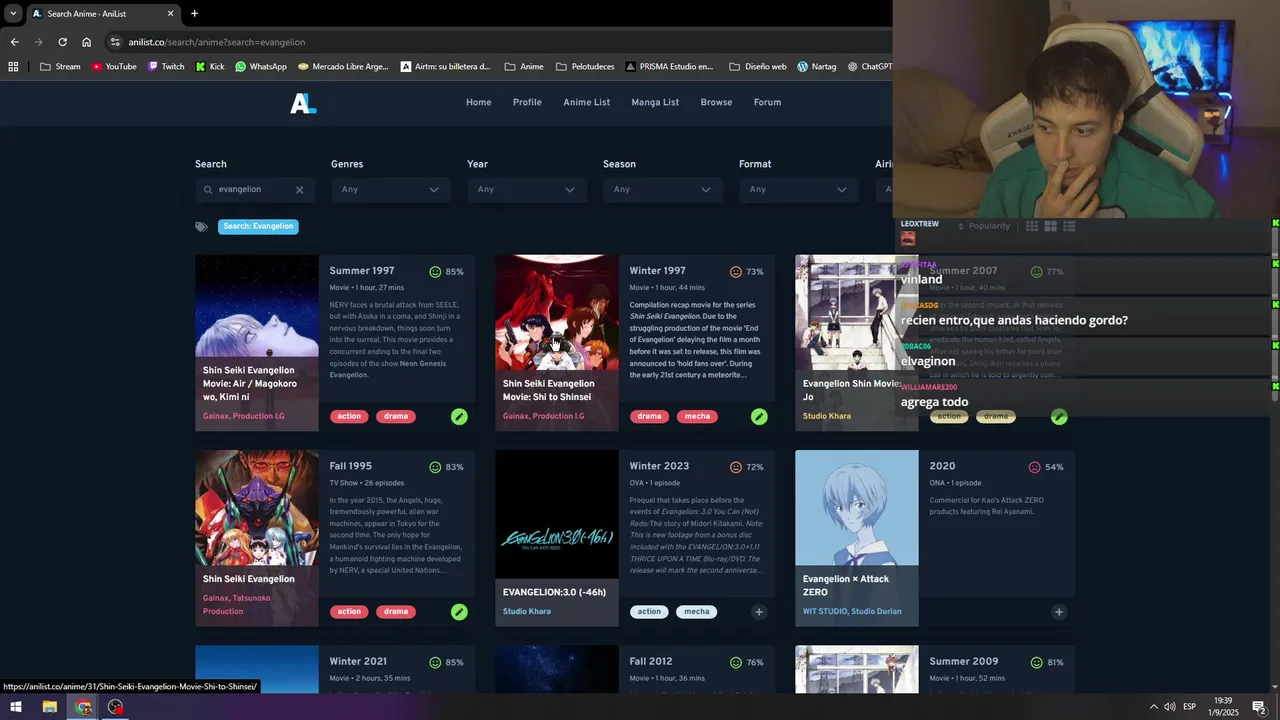Screen dimensions: 1280x720
Task: Add Evangelion × Attack ZERO with plus icon
Action: (x=1059, y=612)
